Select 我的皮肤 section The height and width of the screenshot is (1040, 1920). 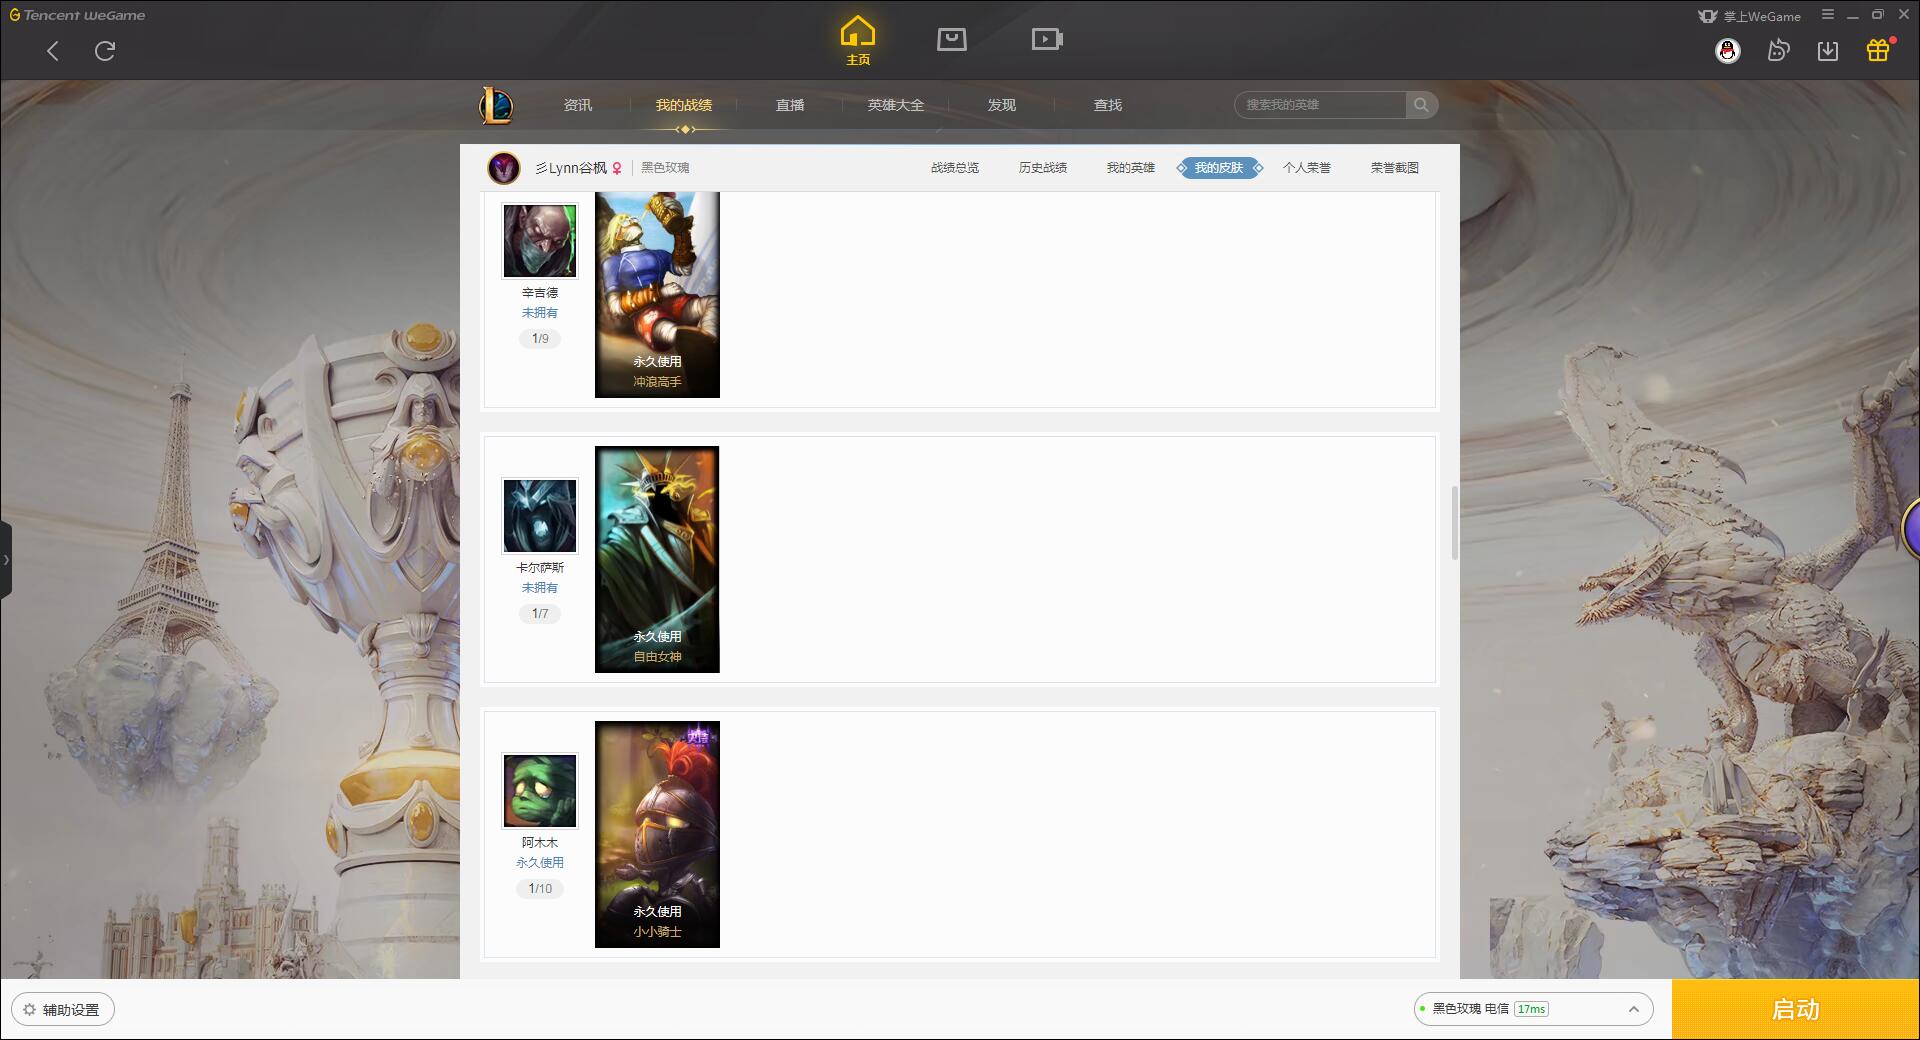[1219, 168]
